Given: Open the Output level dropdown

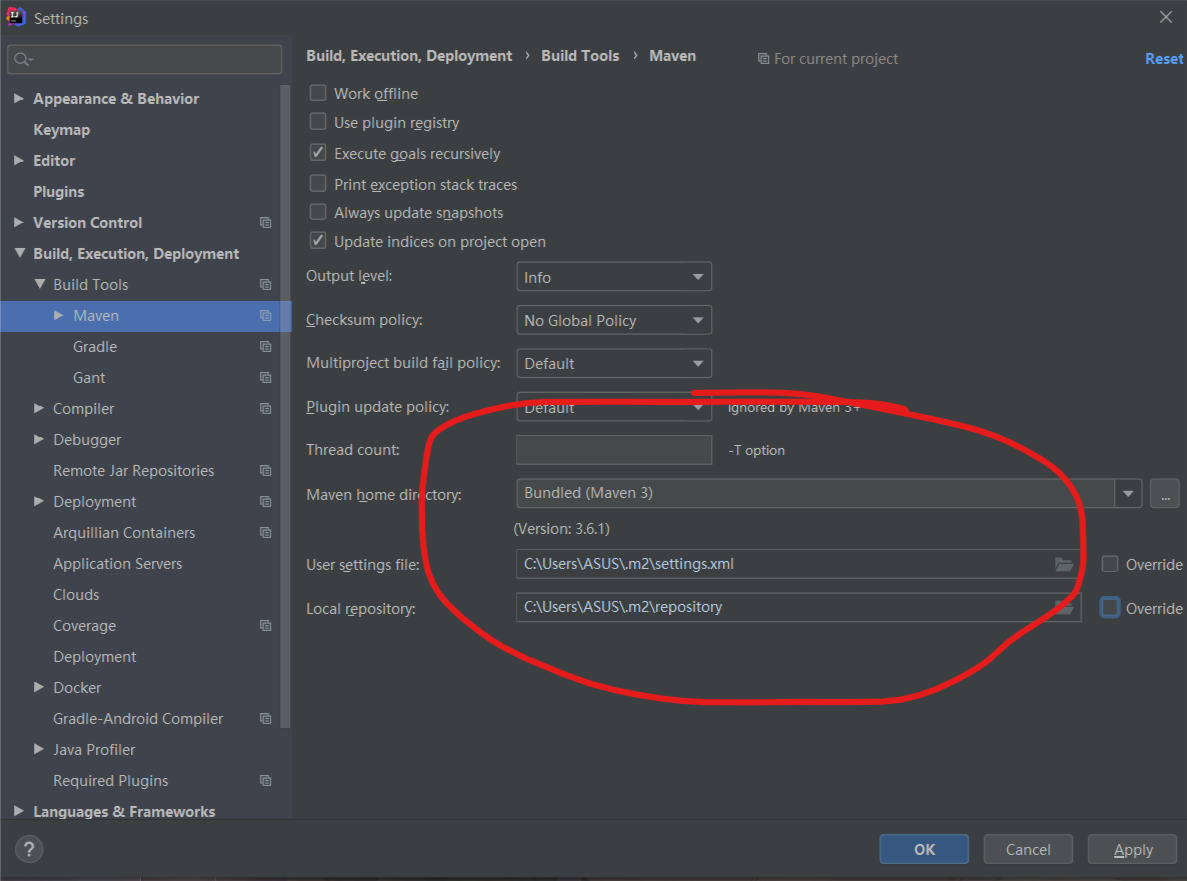Looking at the screenshot, I should [x=614, y=277].
